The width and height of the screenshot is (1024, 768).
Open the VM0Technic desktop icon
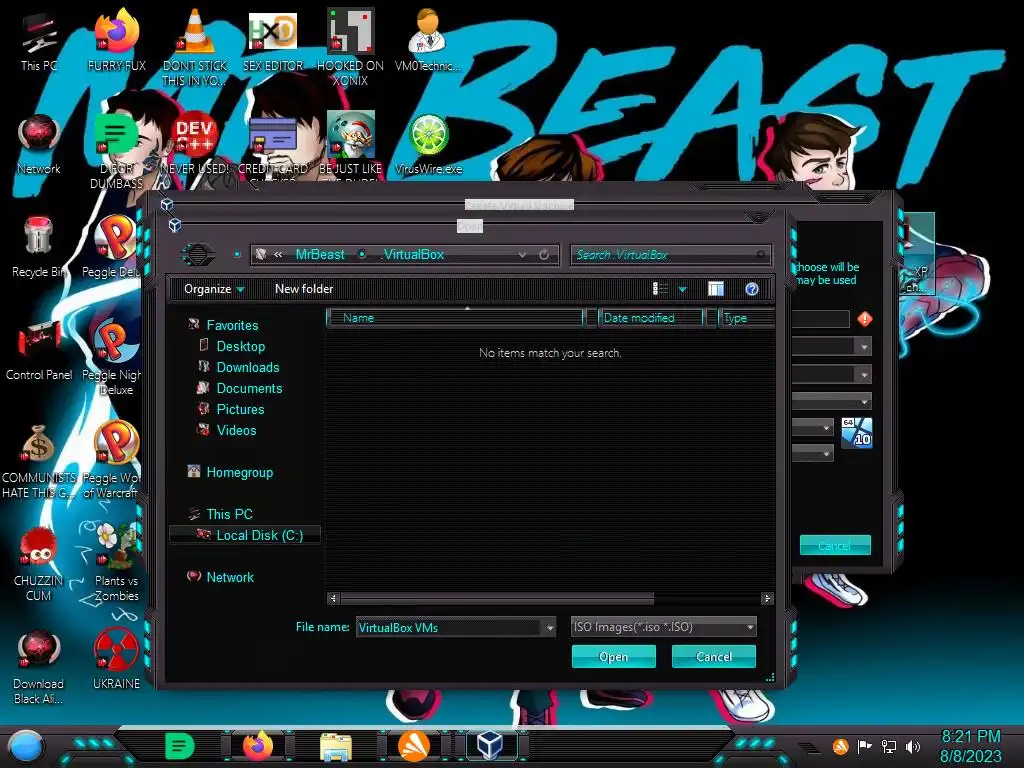click(x=428, y=40)
